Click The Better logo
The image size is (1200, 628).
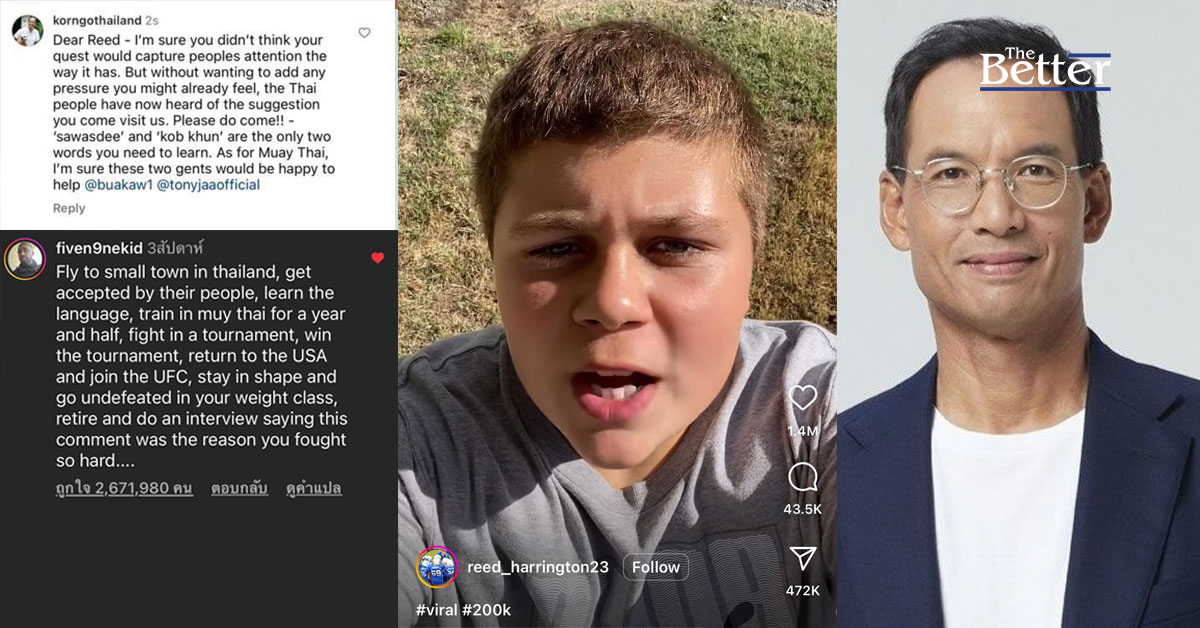[x=1045, y=69]
